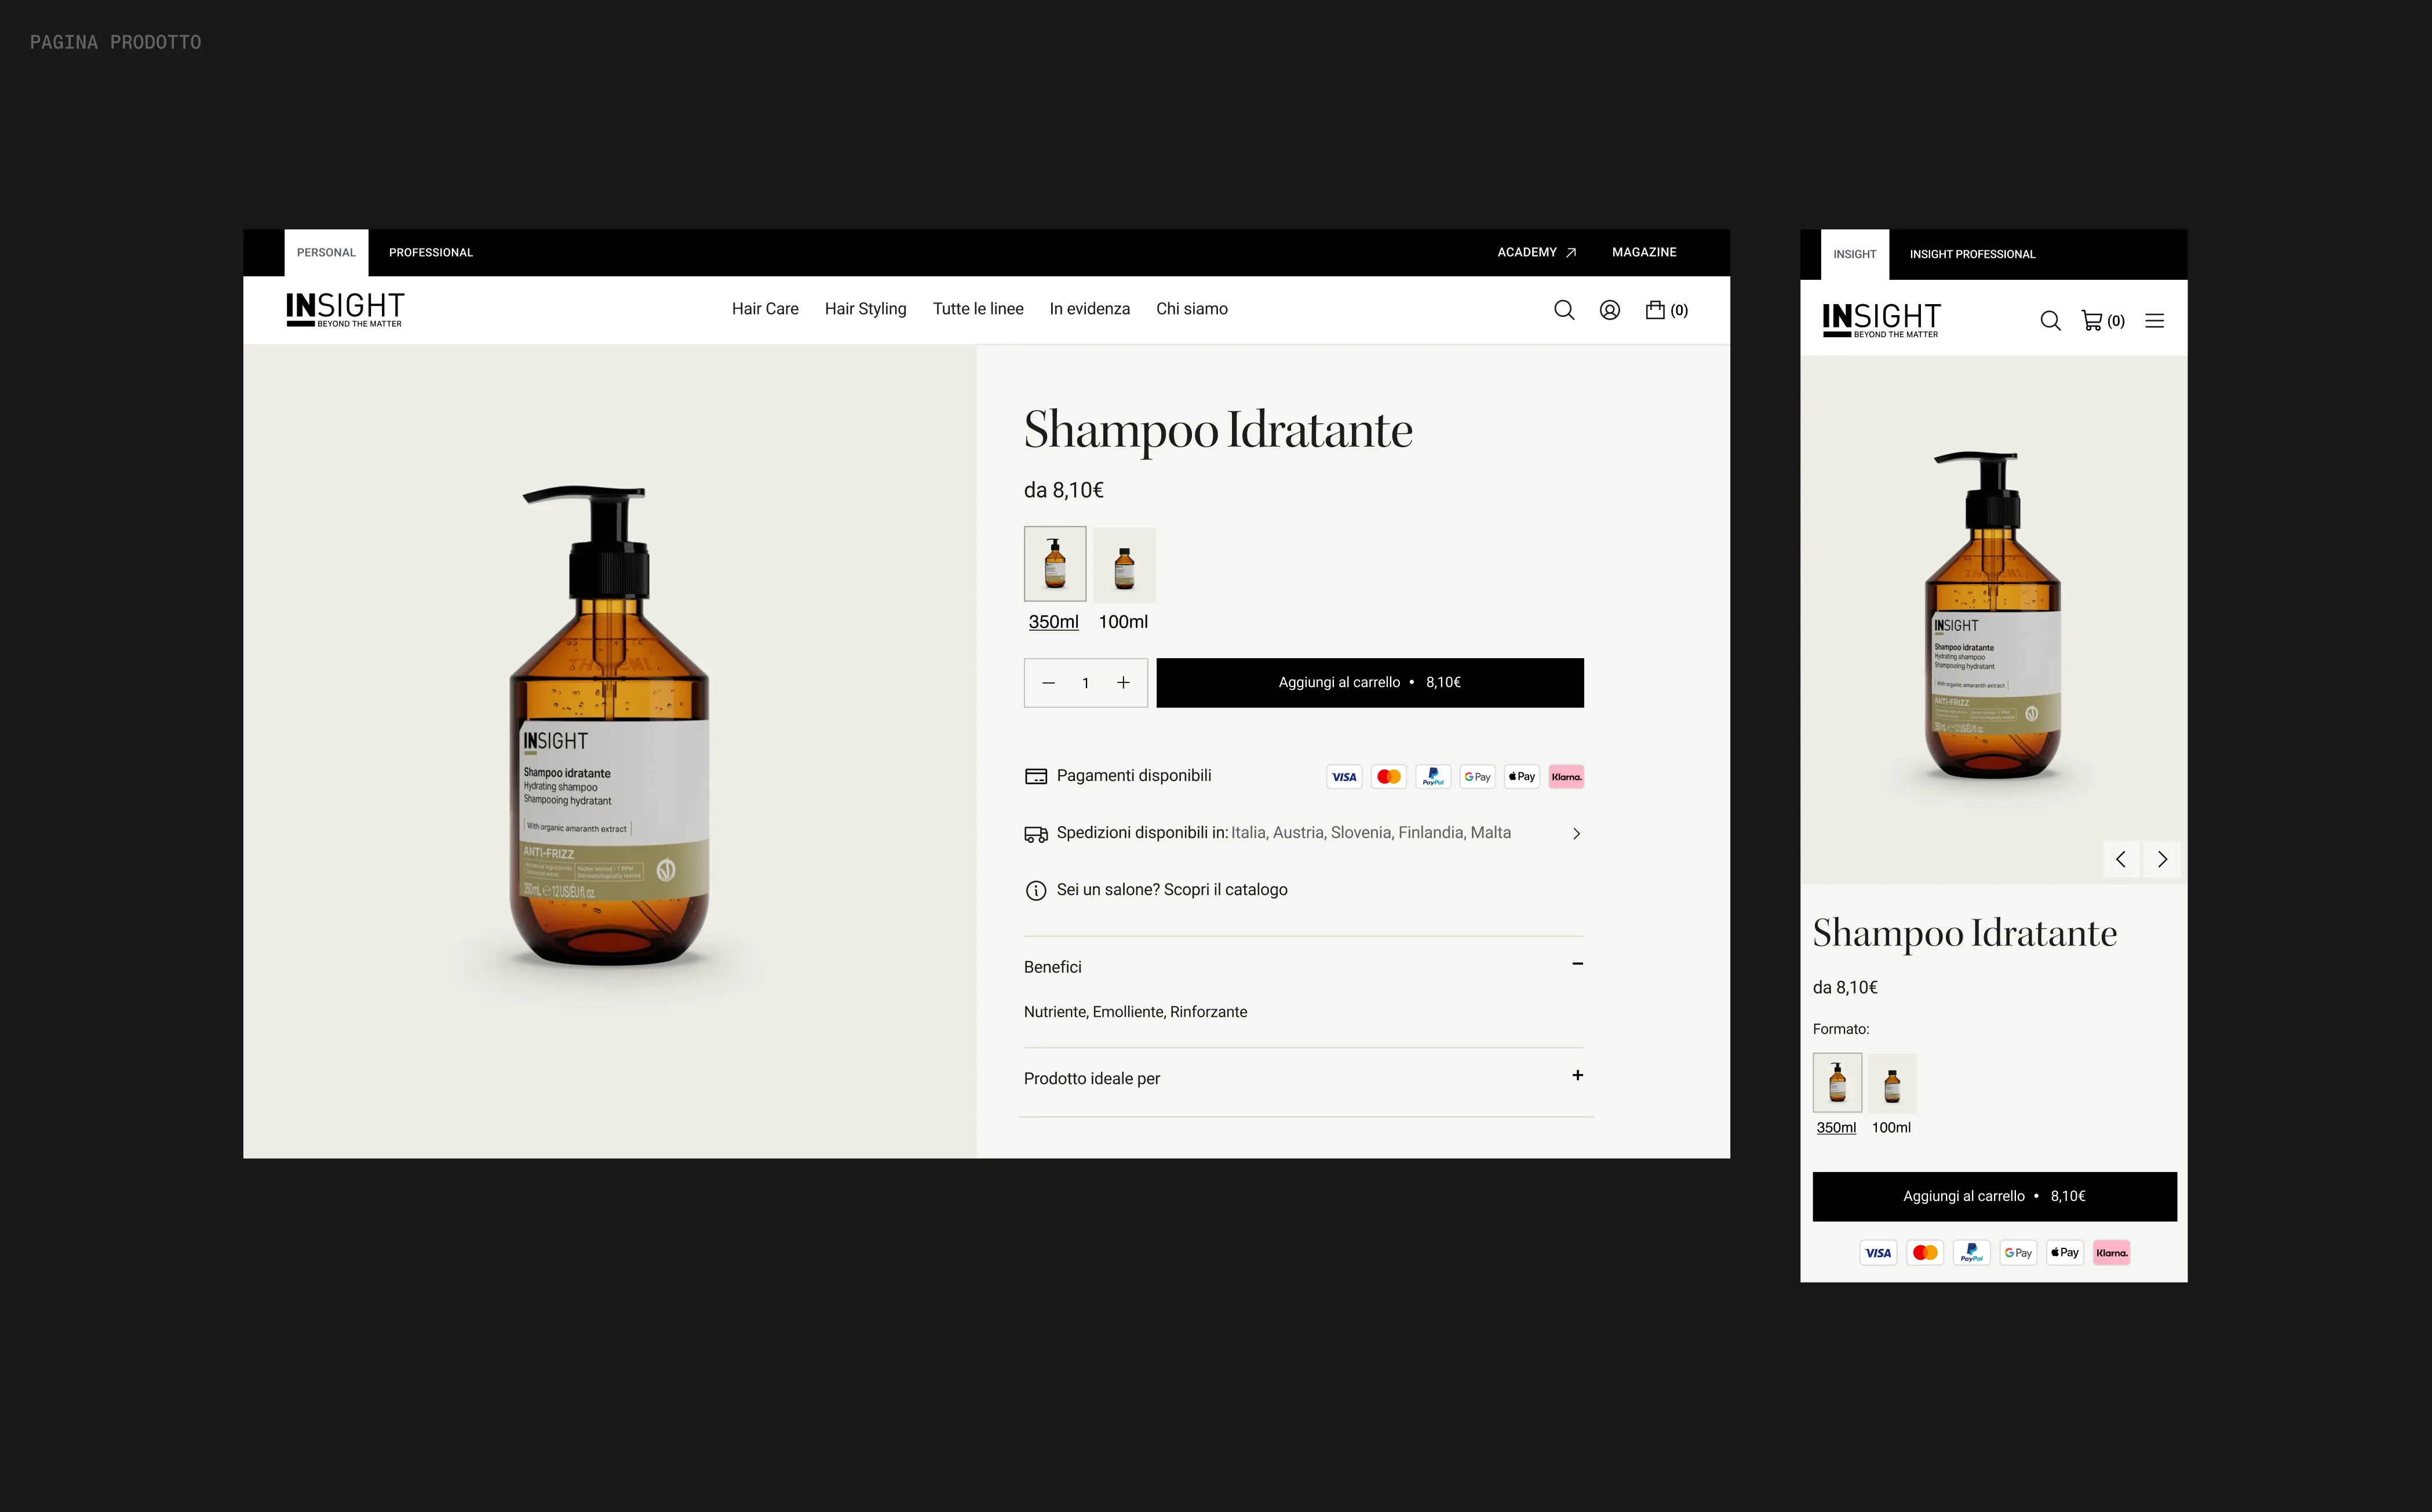Viewport: 2432px width, 1512px height.
Task: Click the info icon beside Sei un salone
Action: (1036, 890)
